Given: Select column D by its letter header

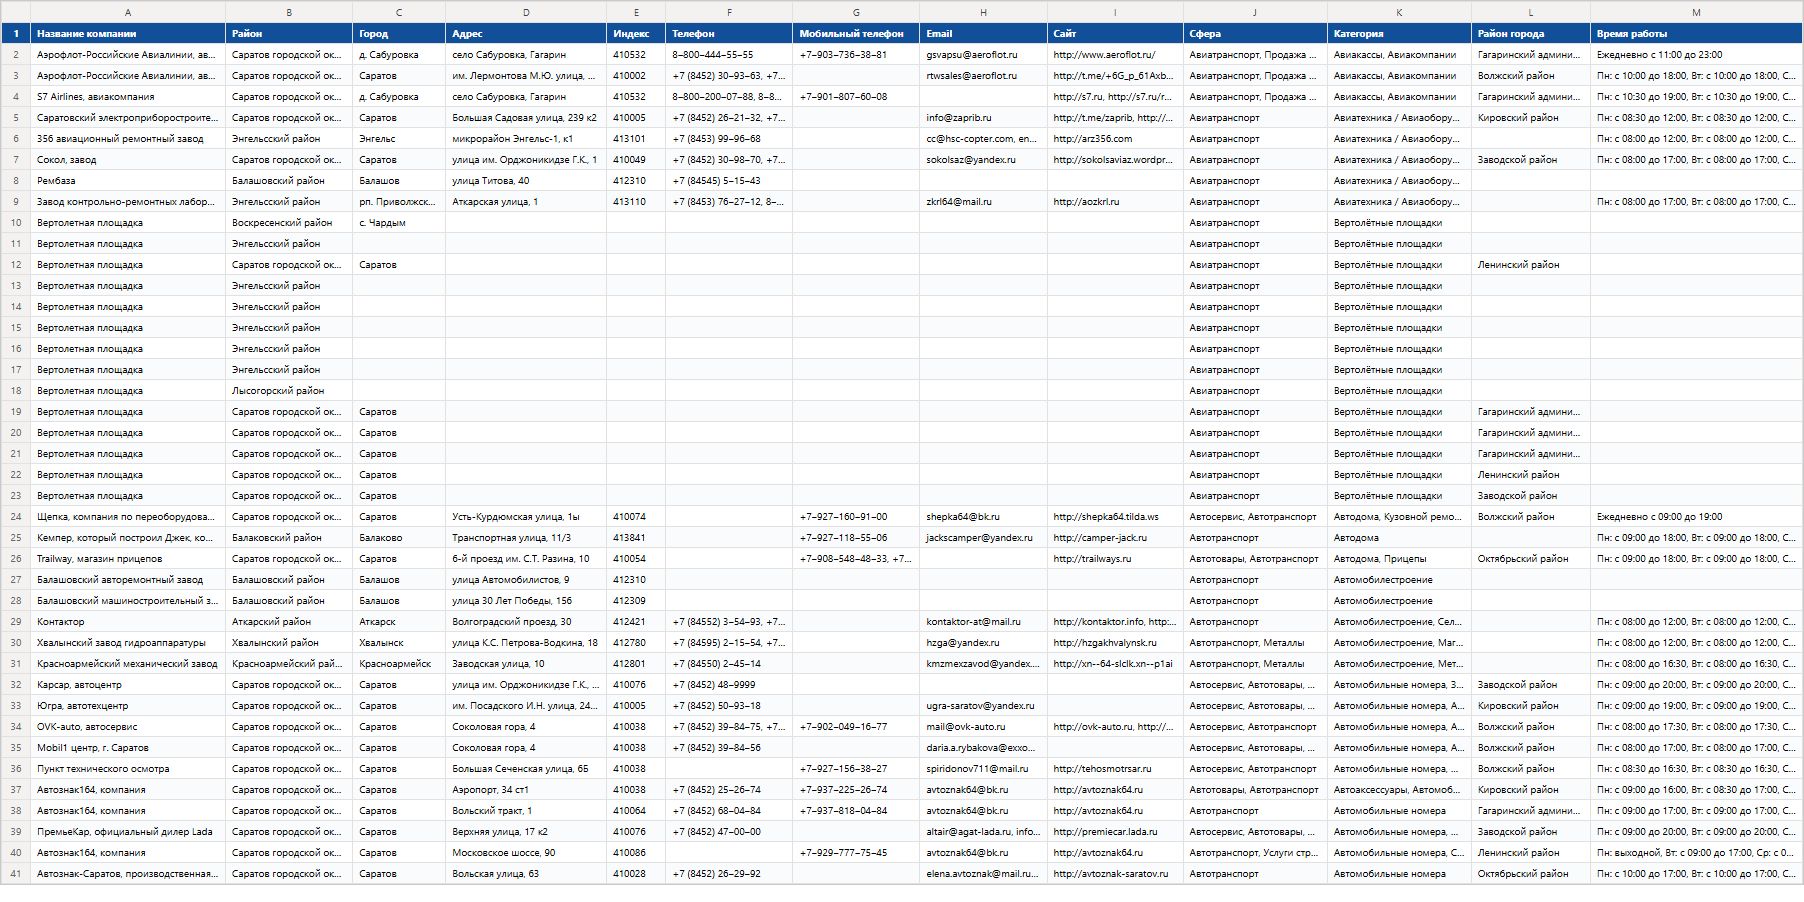Looking at the screenshot, I should [x=526, y=12].
